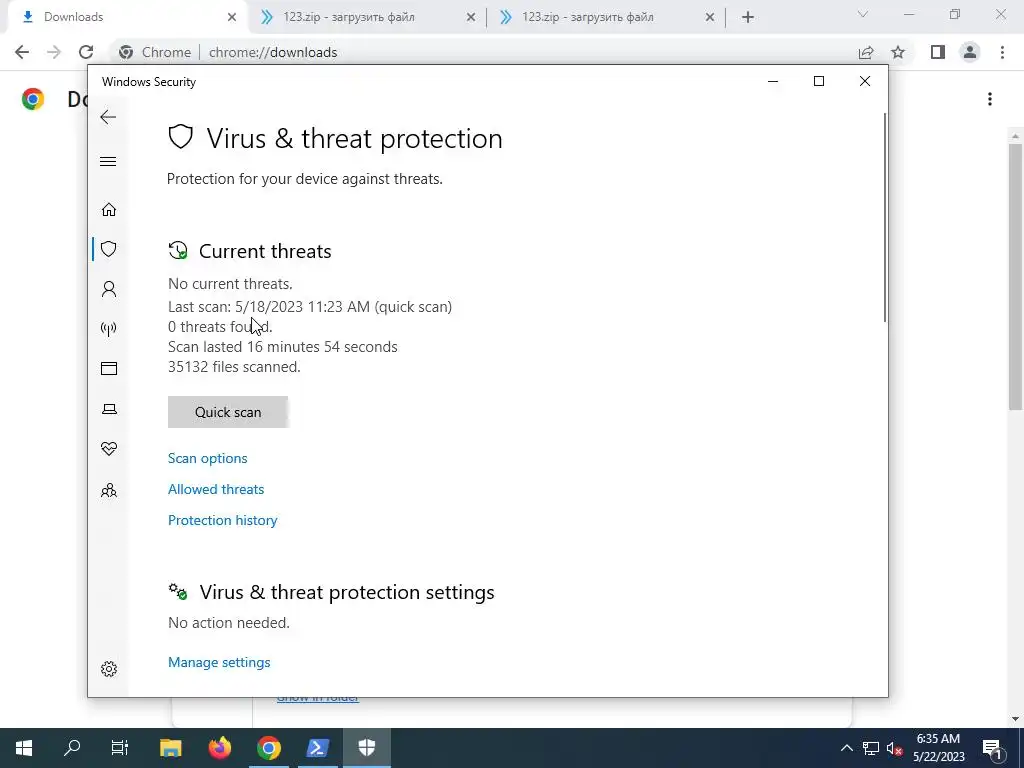Viewport: 1024px width, 768px height.
Task: Close Windows Security window
Action: [x=865, y=81]
